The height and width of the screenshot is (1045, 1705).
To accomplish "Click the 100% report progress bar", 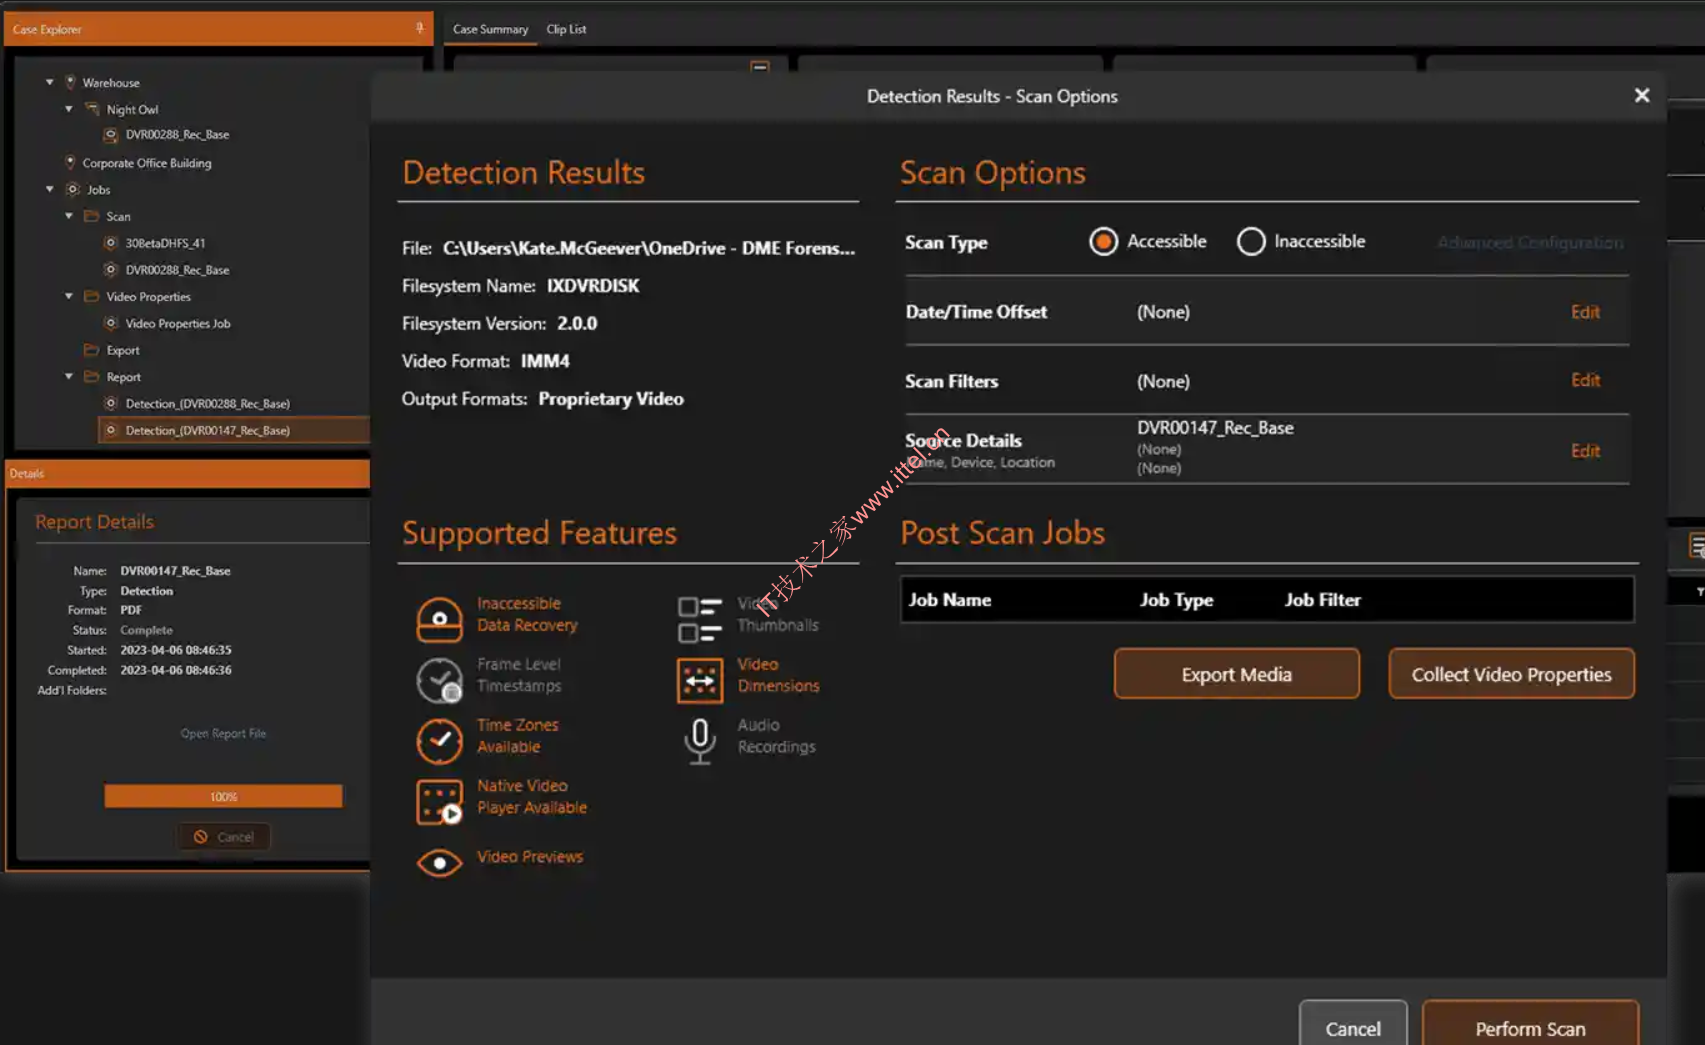I will [223, 796].
